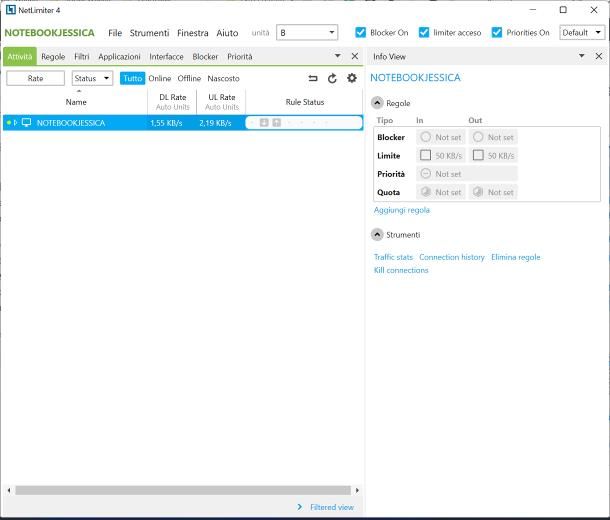Open Connection history link

point(452,257)
